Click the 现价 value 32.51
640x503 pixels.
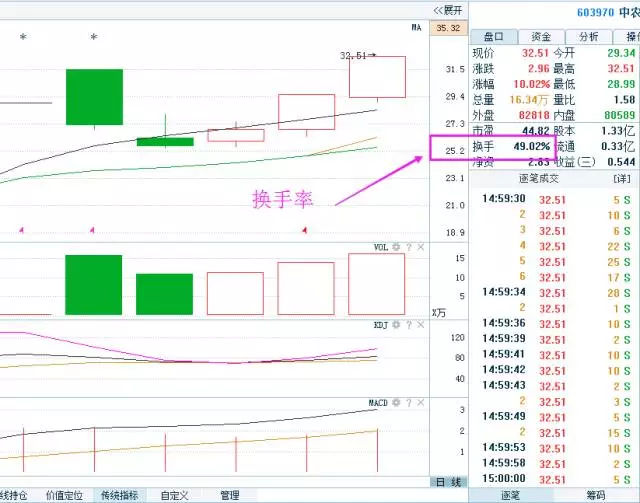535,53
